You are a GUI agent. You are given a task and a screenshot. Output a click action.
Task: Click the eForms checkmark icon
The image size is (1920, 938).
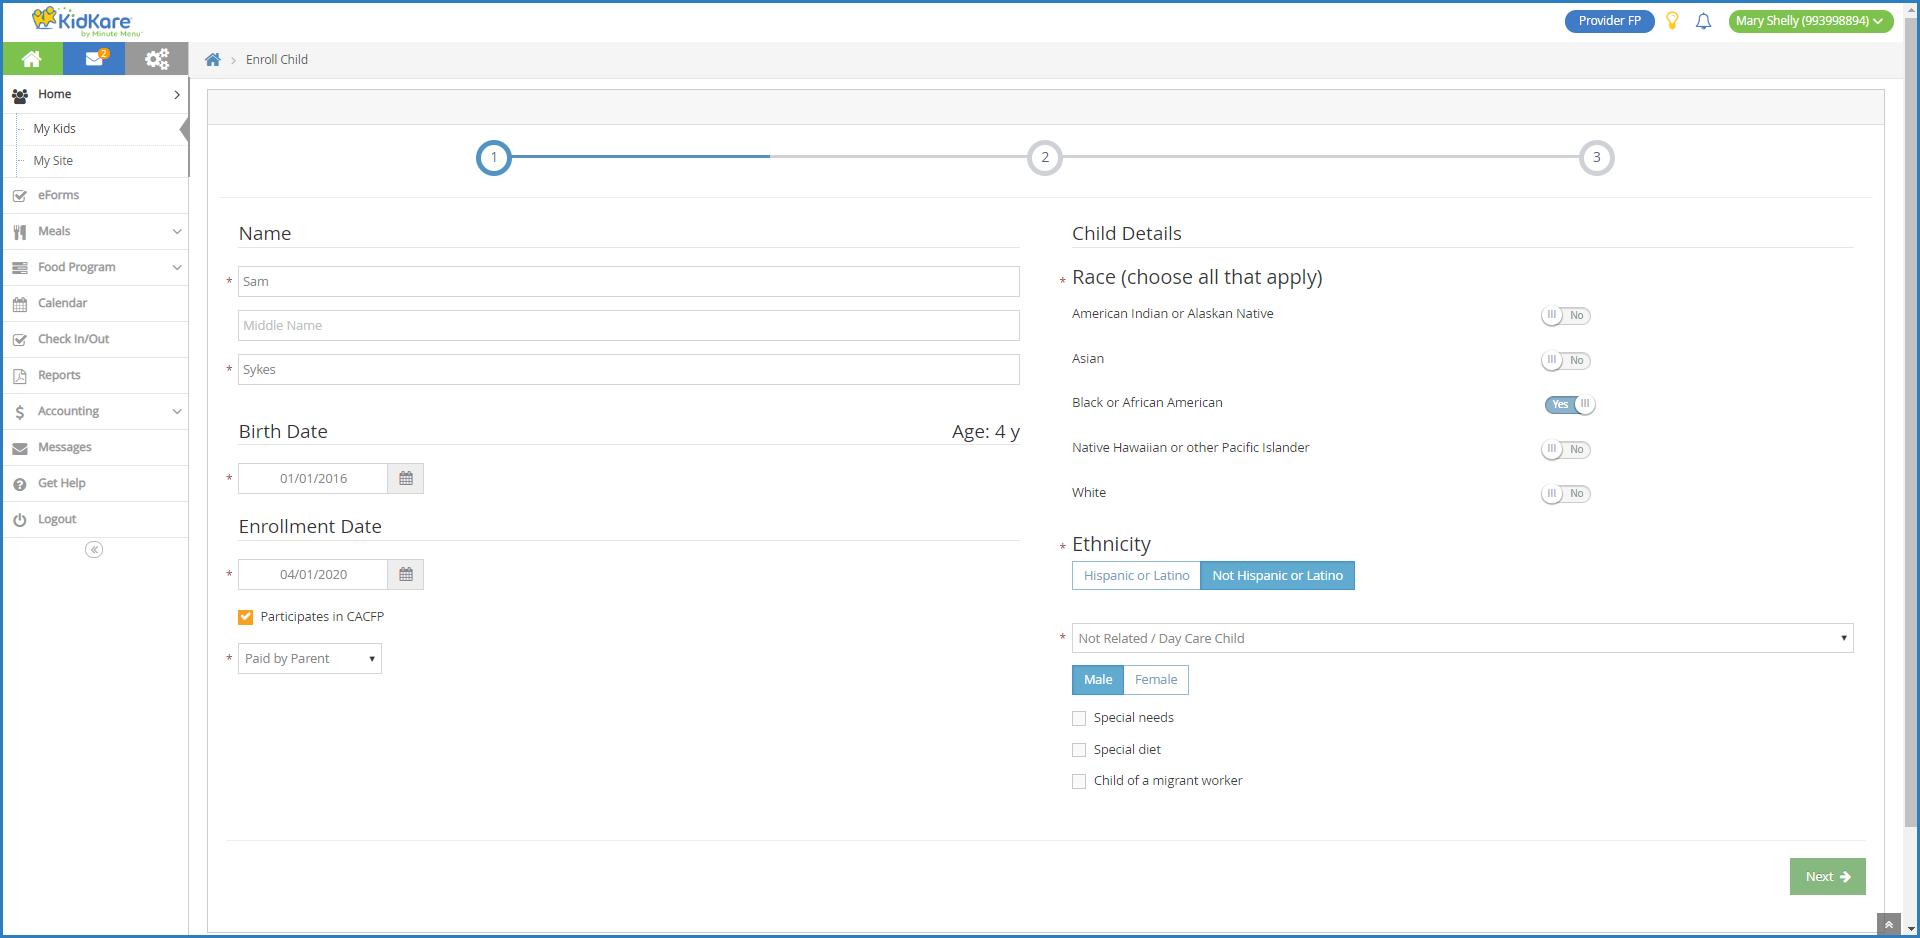pyautogui.click(x=19, y=196)
